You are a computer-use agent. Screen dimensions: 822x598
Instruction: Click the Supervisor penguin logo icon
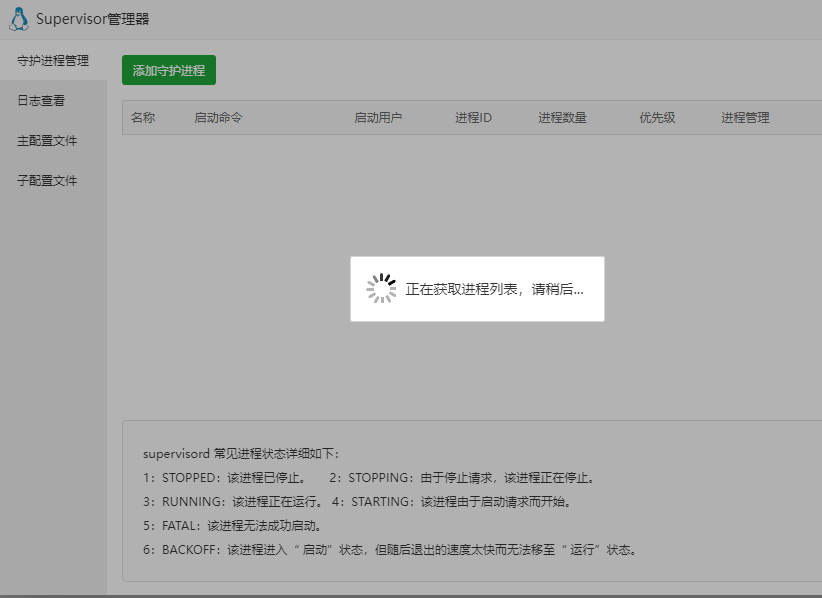coord(19,19)
